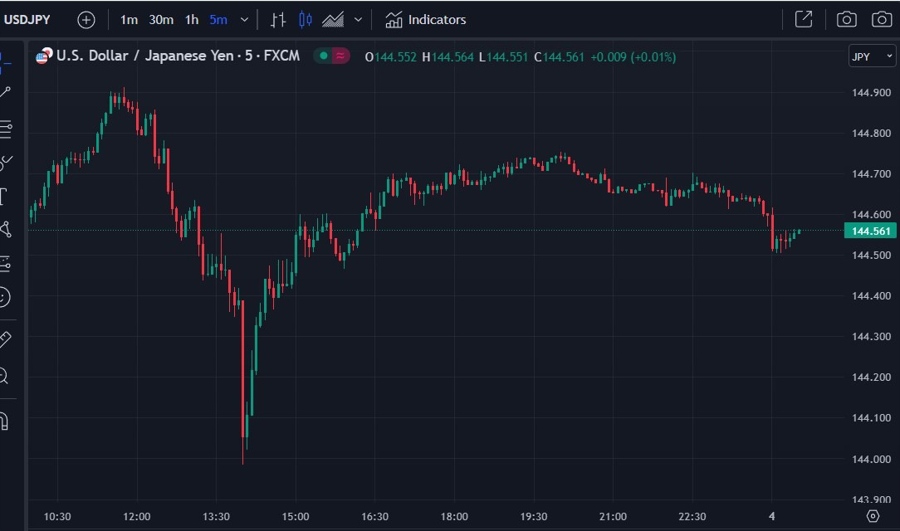Add a symbol to compare with plus icon
Image resolution: width=900 pixels, height=531 pixels.
86,20
